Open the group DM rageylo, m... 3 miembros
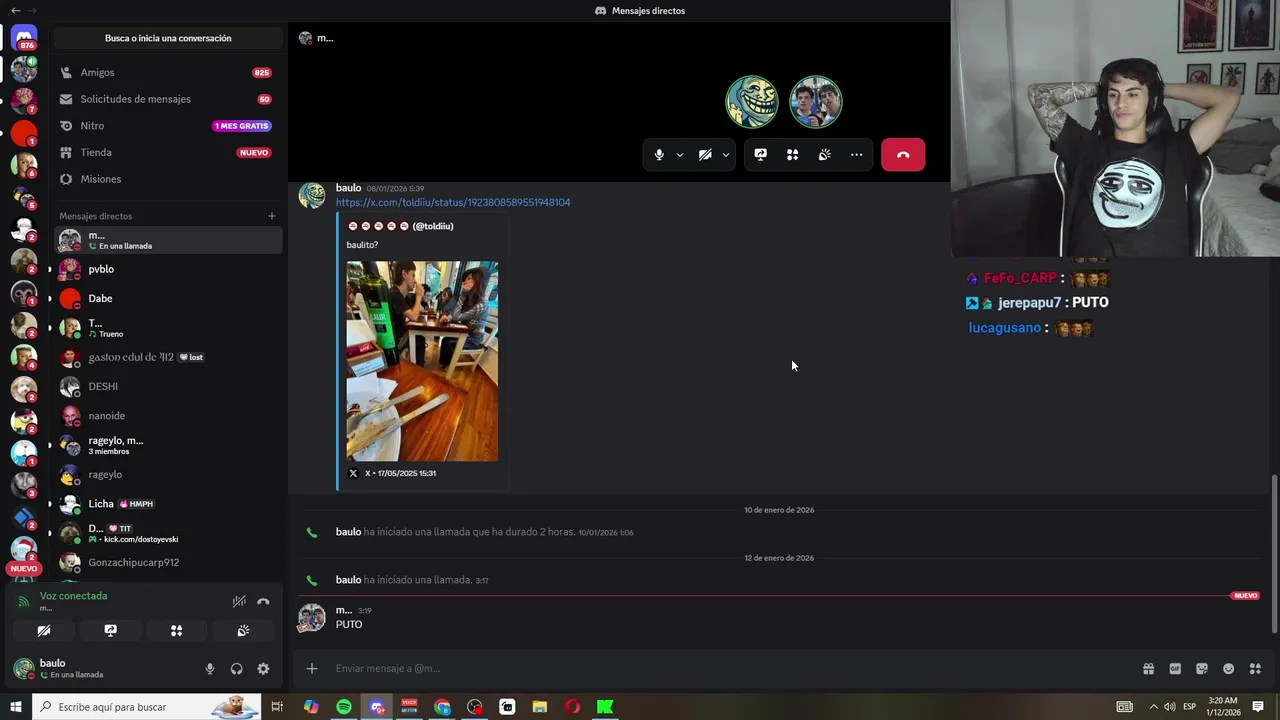Screen dimensions: 1280x720 pyautogui.click(x=168, y=445)
